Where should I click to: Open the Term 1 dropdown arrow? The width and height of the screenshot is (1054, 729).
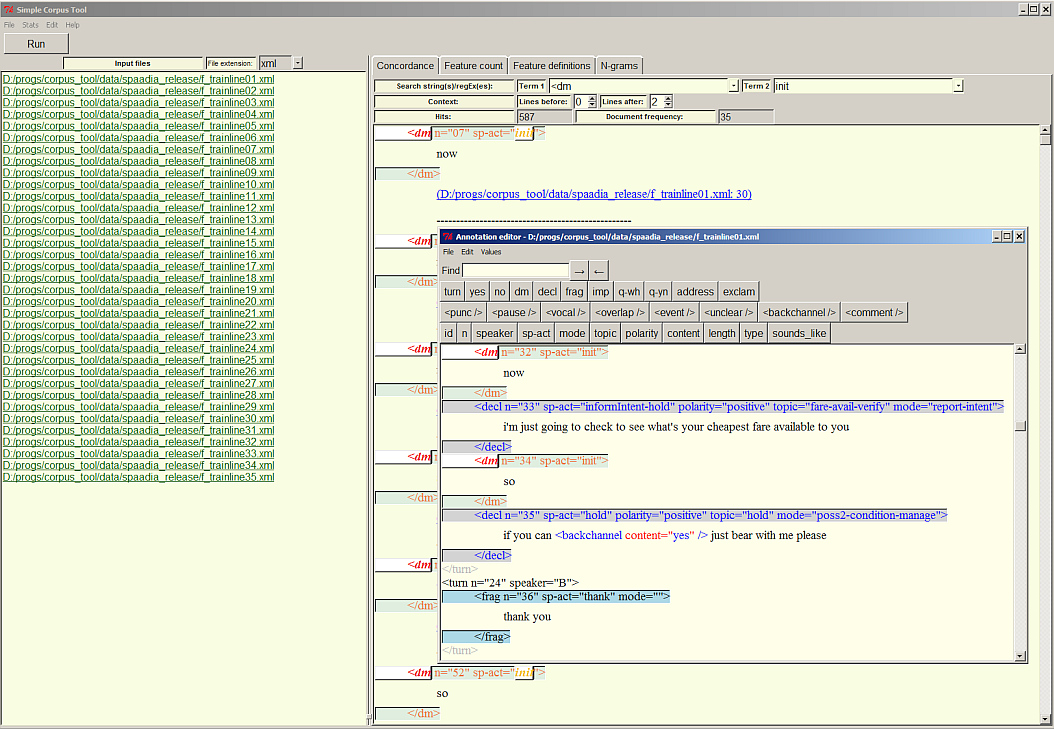click(733, 86)
